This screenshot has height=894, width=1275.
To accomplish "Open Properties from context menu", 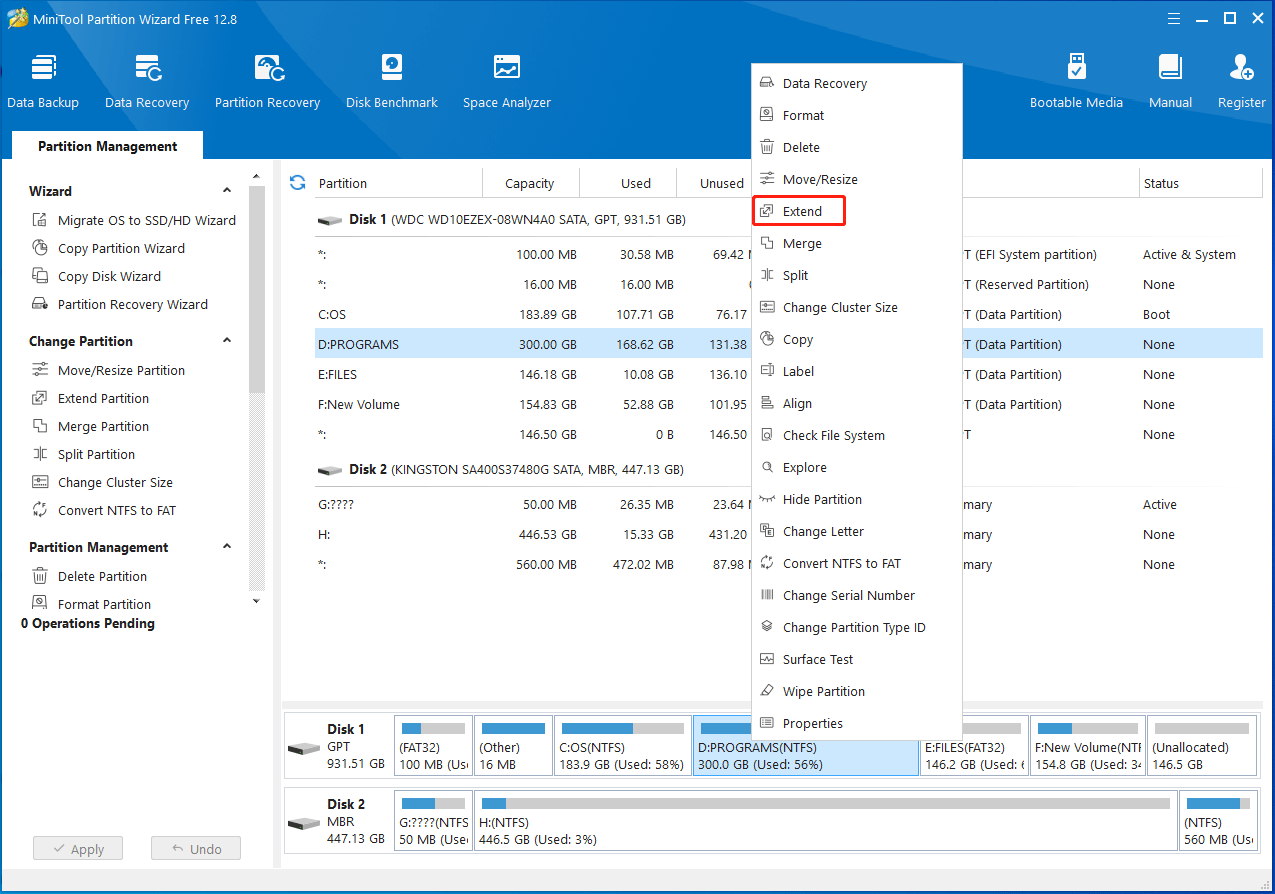I will coord(857,723).
